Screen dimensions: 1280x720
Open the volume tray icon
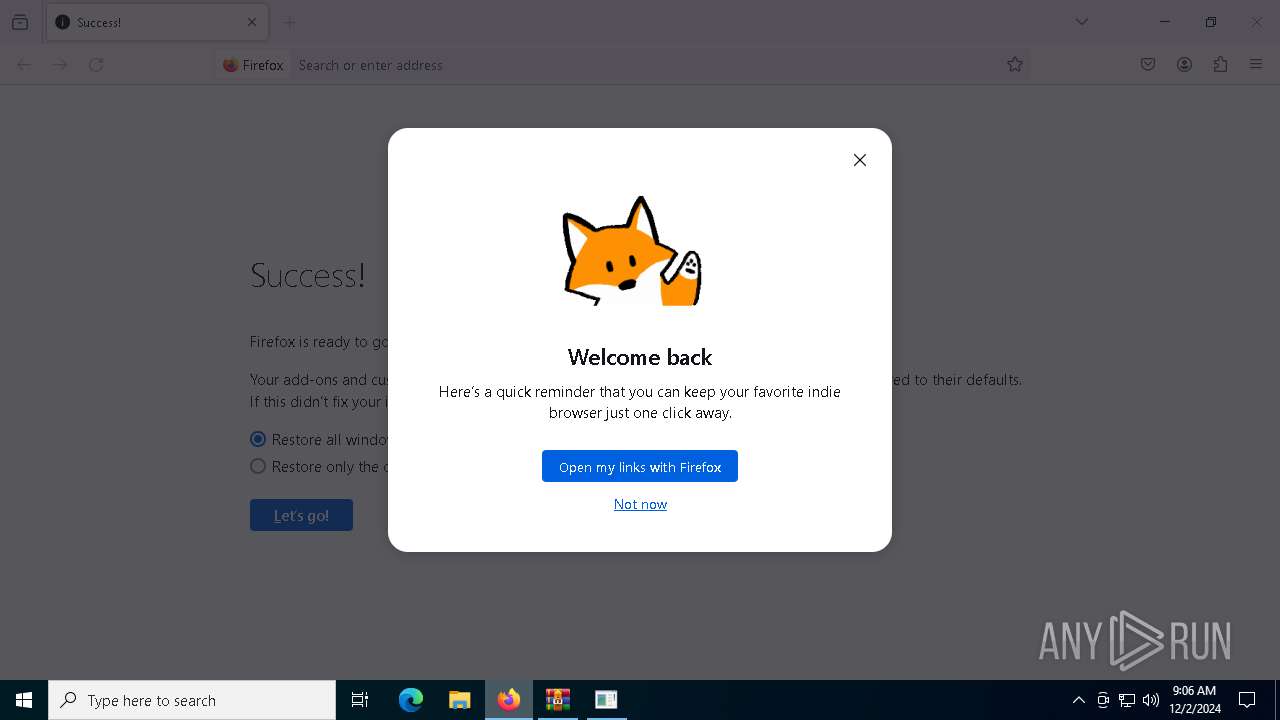1151,700
